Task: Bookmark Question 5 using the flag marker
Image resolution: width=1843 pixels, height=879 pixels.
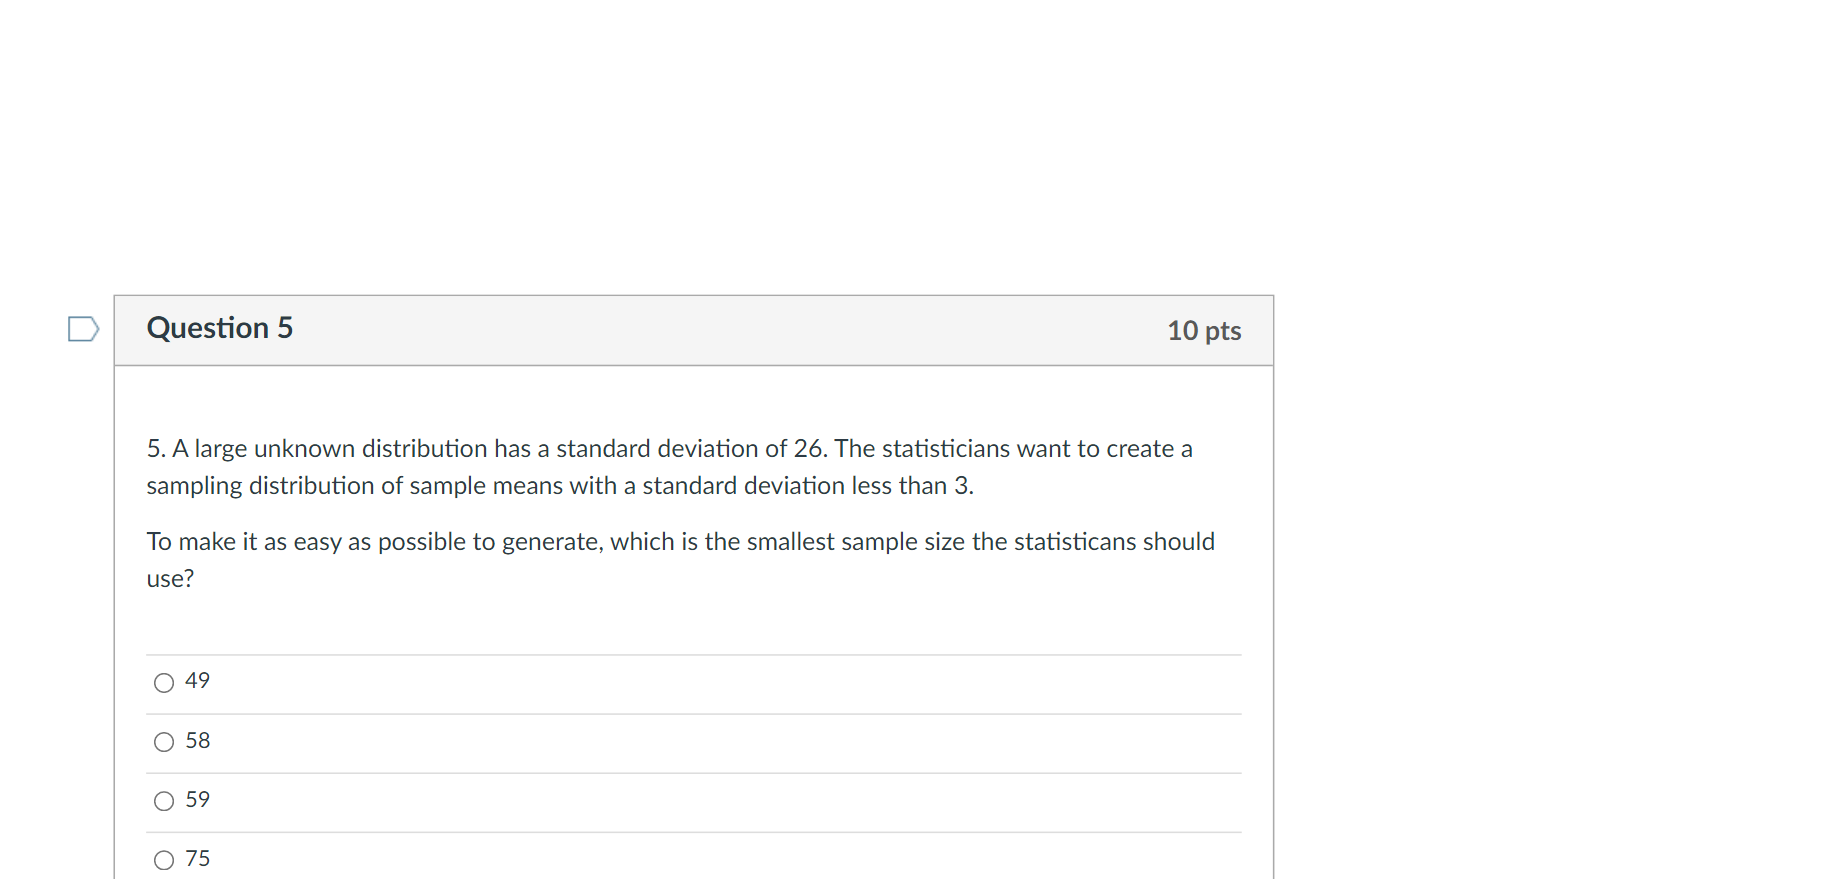Action: [84, 328]
